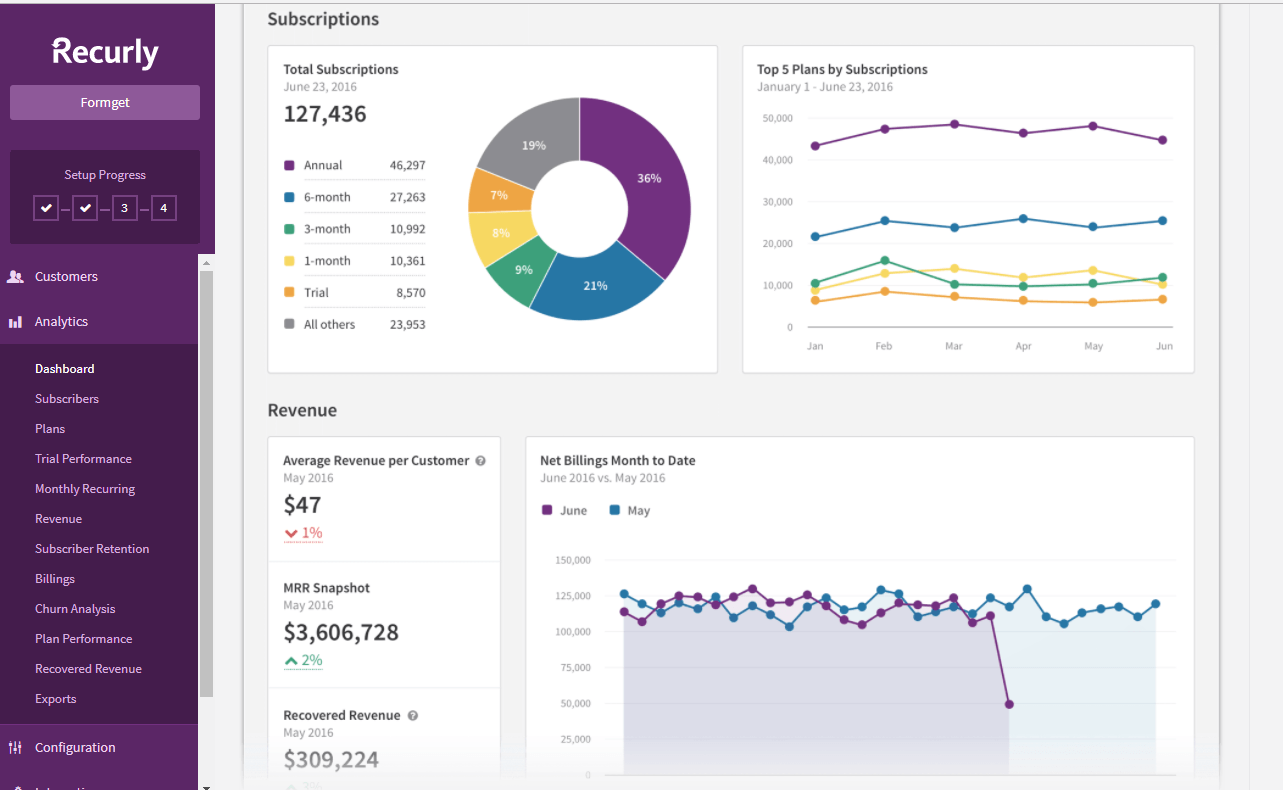Viewport: 1283px width, 790px height.
Task: Click sidebar scrollbar up arrow
Action: 207,263
